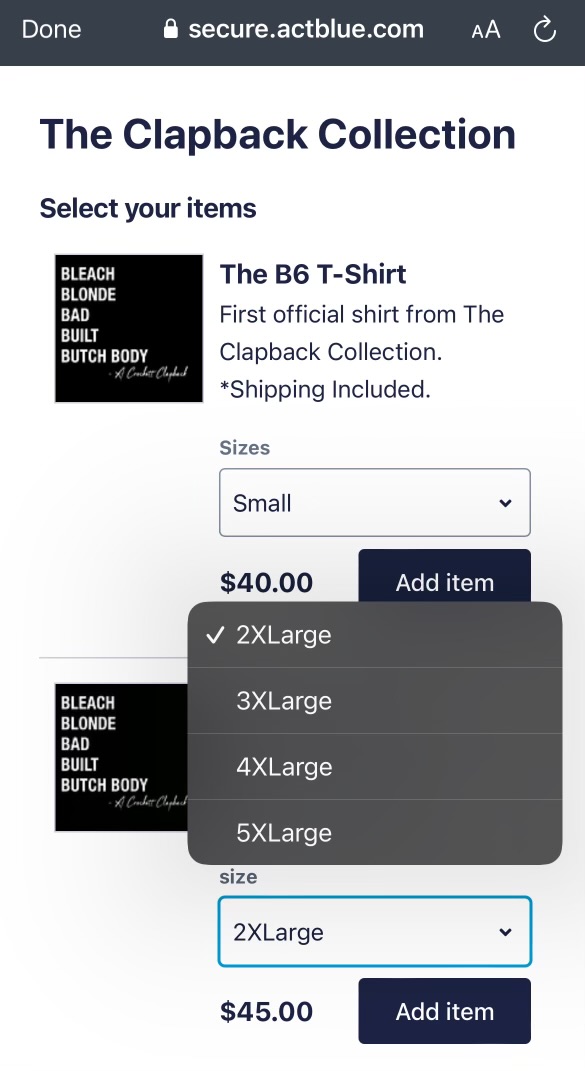Click the B6 T-Shirt product thumbnail

click(128, 328)
